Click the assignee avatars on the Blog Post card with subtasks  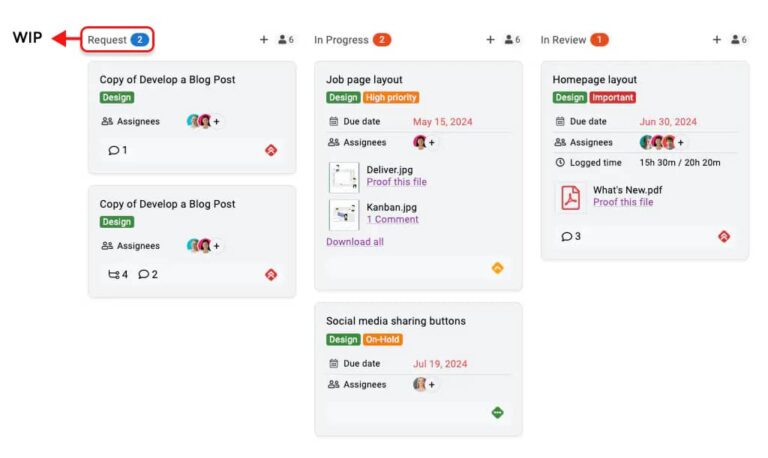coord(199,245)
